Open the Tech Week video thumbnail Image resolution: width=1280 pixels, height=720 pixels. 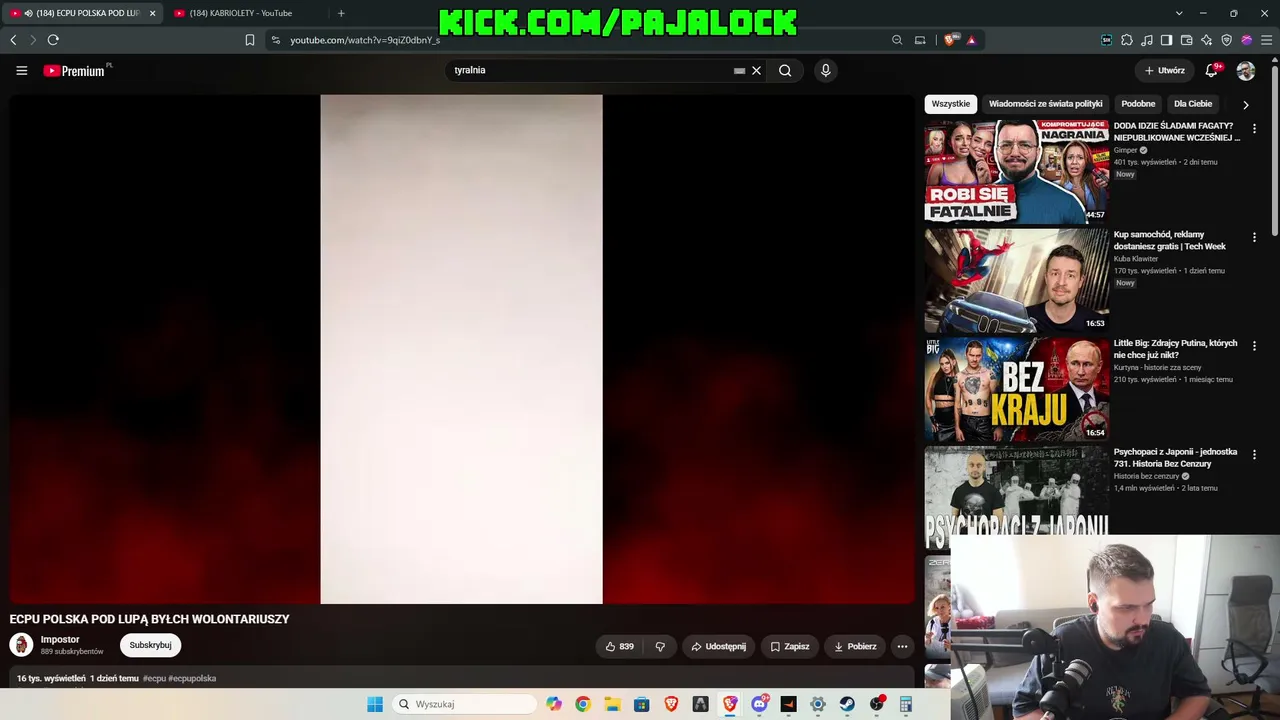pyautogui.click(x=1016, y=280)
